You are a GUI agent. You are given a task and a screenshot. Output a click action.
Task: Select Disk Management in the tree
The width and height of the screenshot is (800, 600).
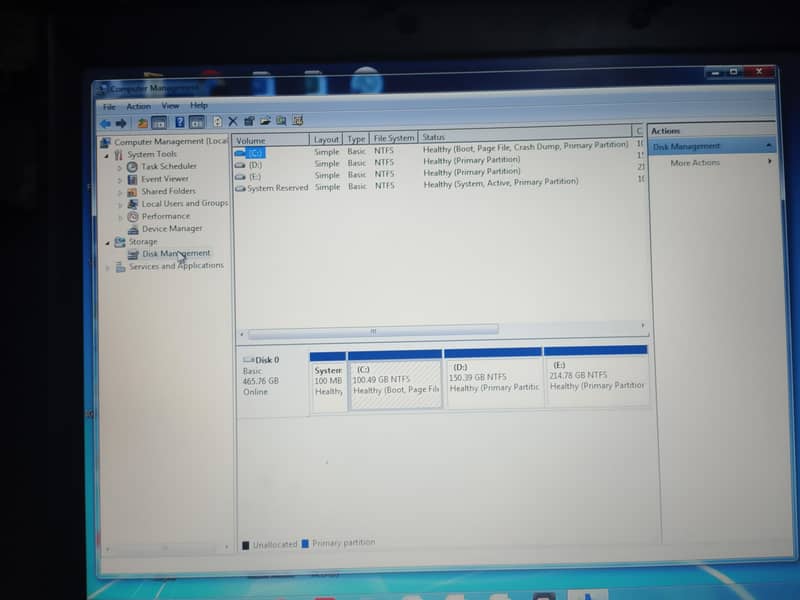coord(175,253)
